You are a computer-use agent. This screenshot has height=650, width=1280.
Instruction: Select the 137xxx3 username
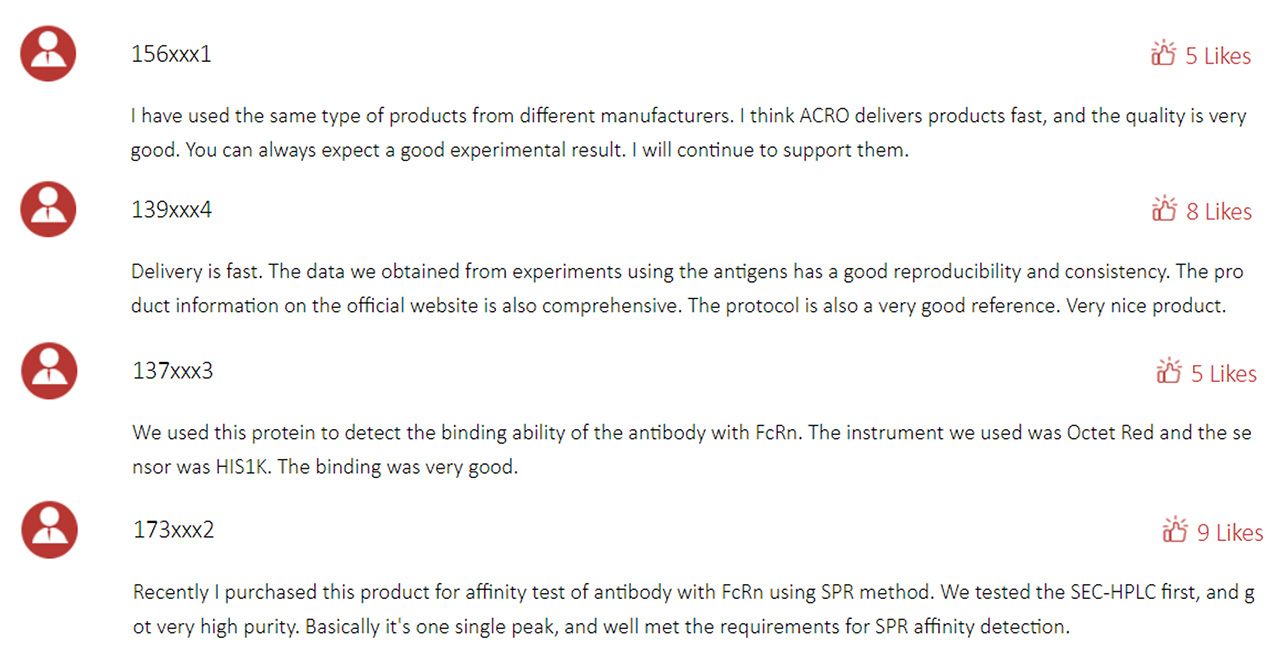pyautogui.click(x=173, y=371)
